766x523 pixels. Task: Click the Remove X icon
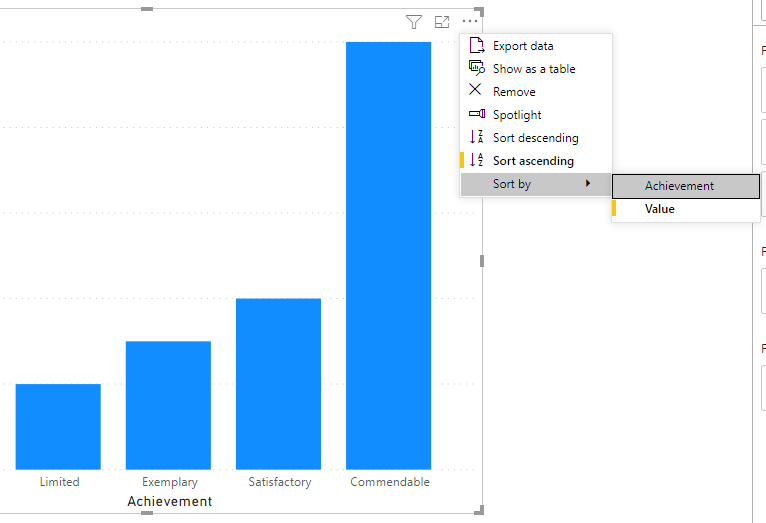[x=475, y=90]
